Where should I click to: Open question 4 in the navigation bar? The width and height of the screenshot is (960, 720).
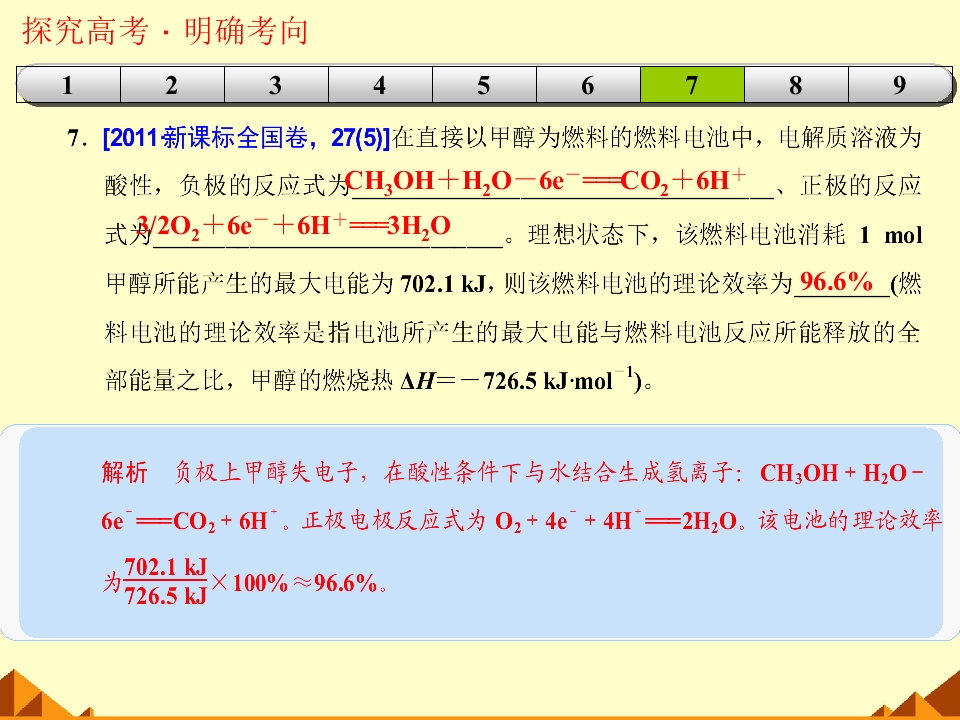click(380, 84)
